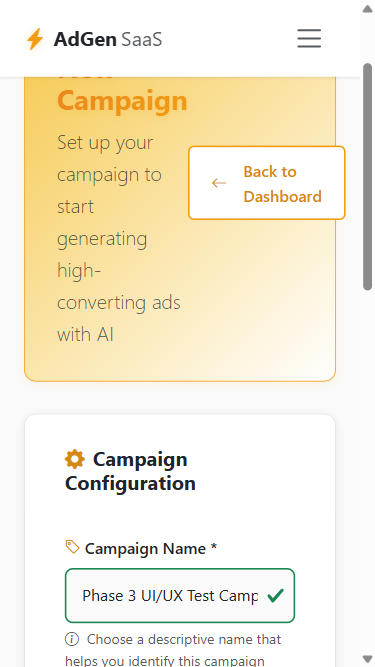This screenshot has width=375, height=667.
Task: Click the AdGen SaaS brand name
Action: click(108, 40)
